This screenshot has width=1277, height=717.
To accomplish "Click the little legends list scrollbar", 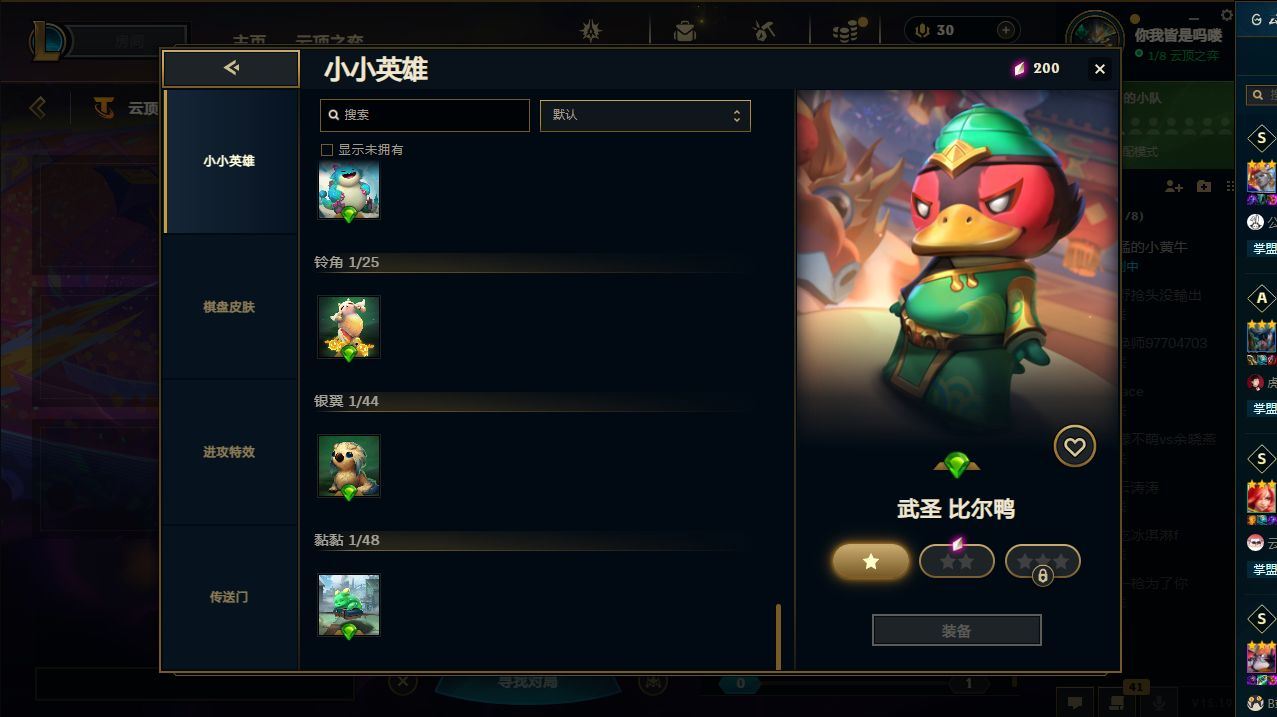I will click(779, 636).
